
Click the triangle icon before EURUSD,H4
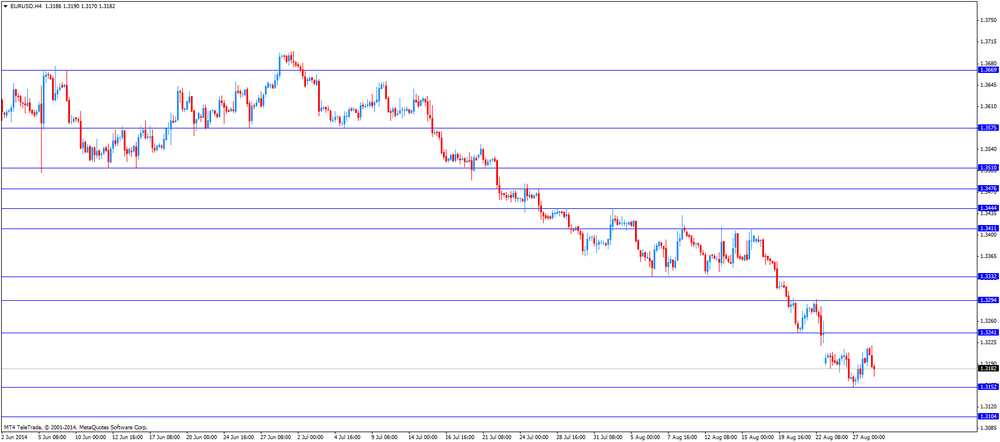coord(6,5)
